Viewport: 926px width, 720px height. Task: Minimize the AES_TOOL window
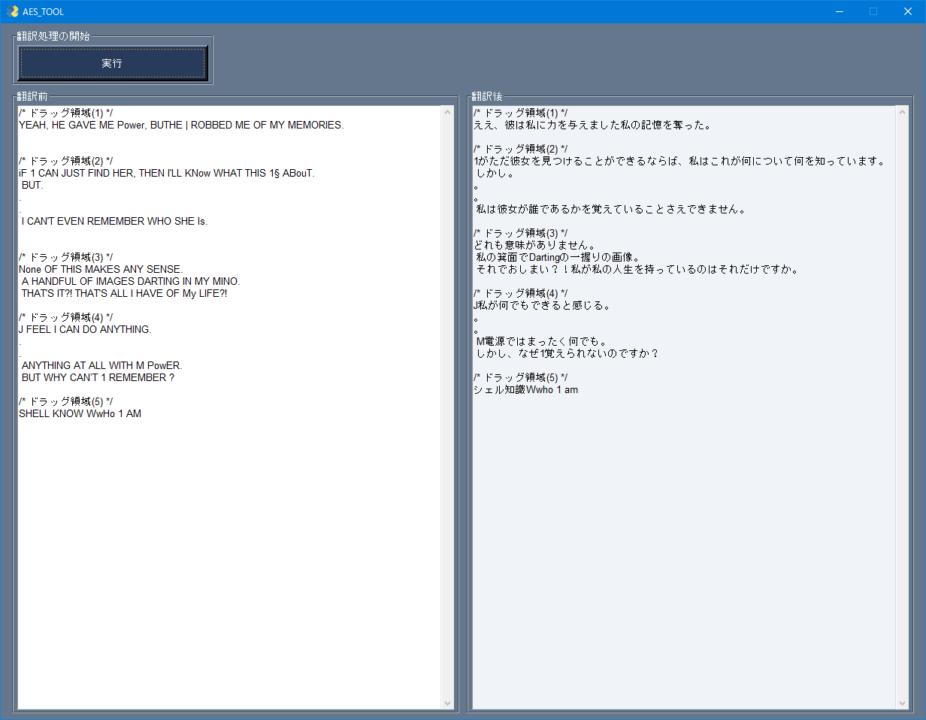coord(839,11)
